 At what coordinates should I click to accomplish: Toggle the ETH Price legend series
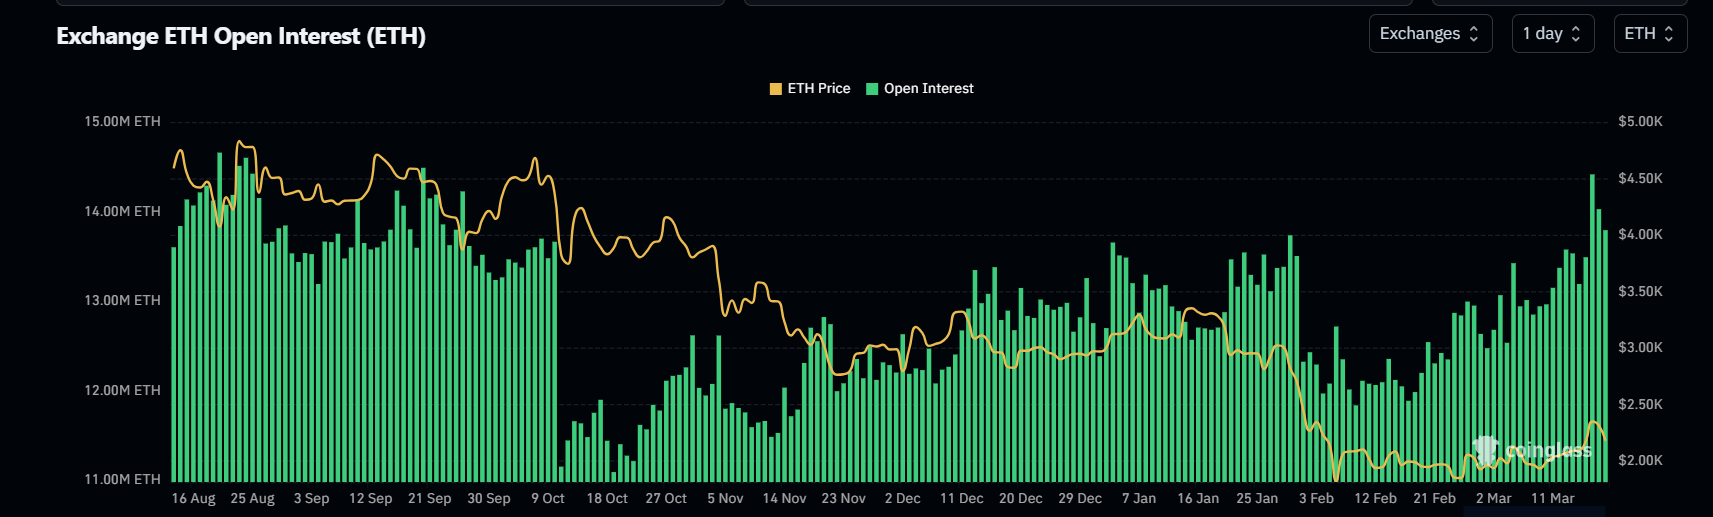pyautogui.click(x=818, y=89)
